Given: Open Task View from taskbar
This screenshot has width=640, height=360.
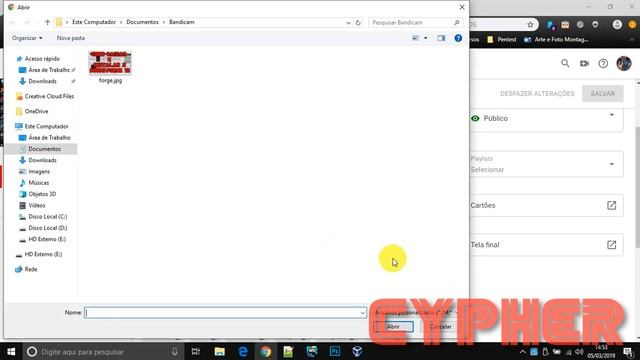Looking at the screenshot, I should [196, 351].
